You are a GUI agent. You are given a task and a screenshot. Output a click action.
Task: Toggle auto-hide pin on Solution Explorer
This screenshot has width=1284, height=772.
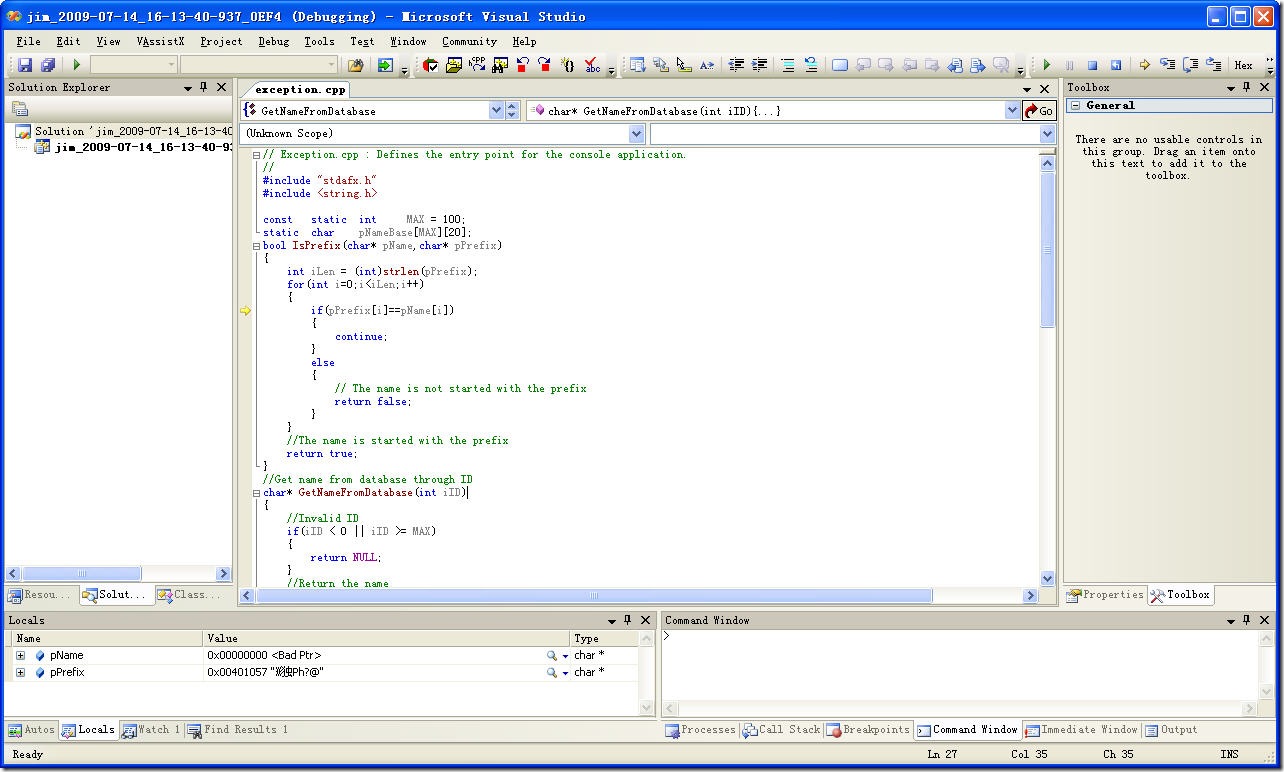click(204, 87)
